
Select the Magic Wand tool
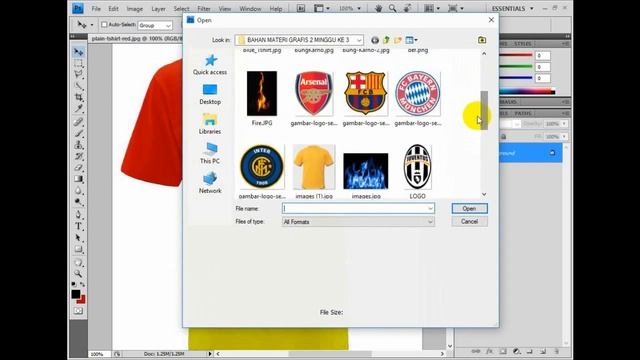tap(78, 86)
